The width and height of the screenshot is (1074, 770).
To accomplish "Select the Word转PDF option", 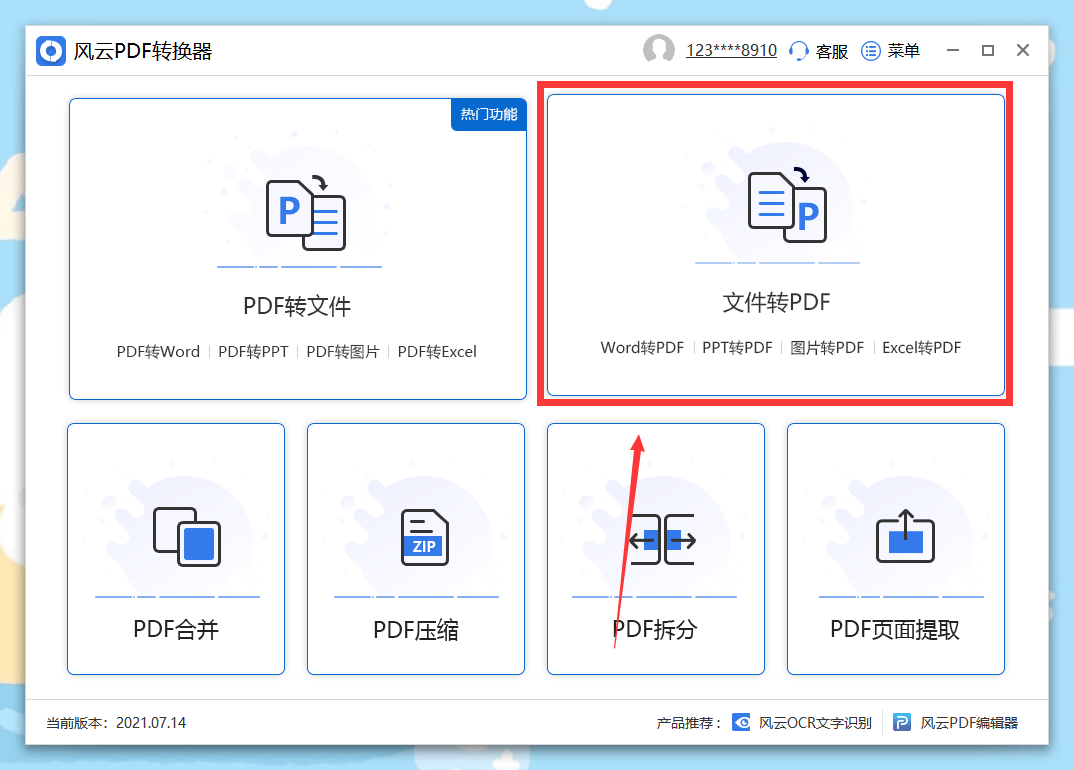I will [641, 347].
